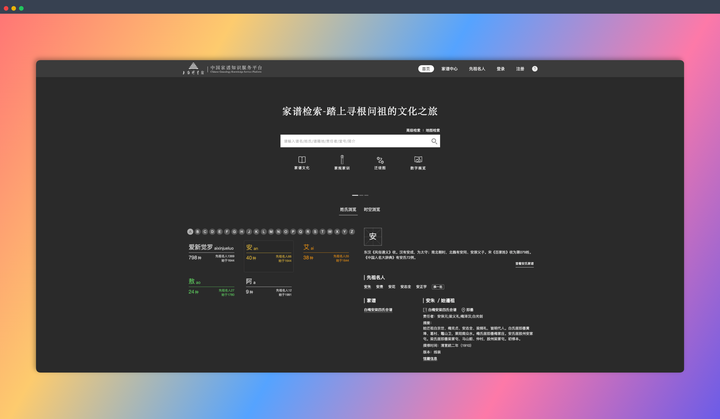The height and width of the screenshot is (419, 720).
Task: Select letter S in the surname index
Action: click(x=315, y=232)
